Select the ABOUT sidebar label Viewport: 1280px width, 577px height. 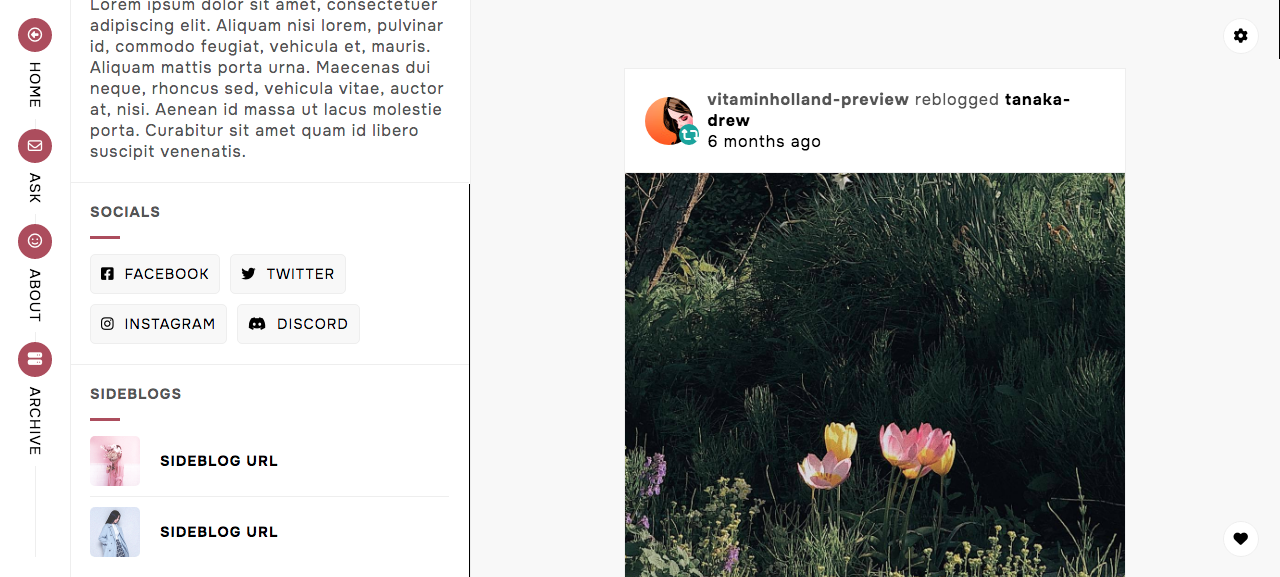pyautogui.click(x=35, y=295)
